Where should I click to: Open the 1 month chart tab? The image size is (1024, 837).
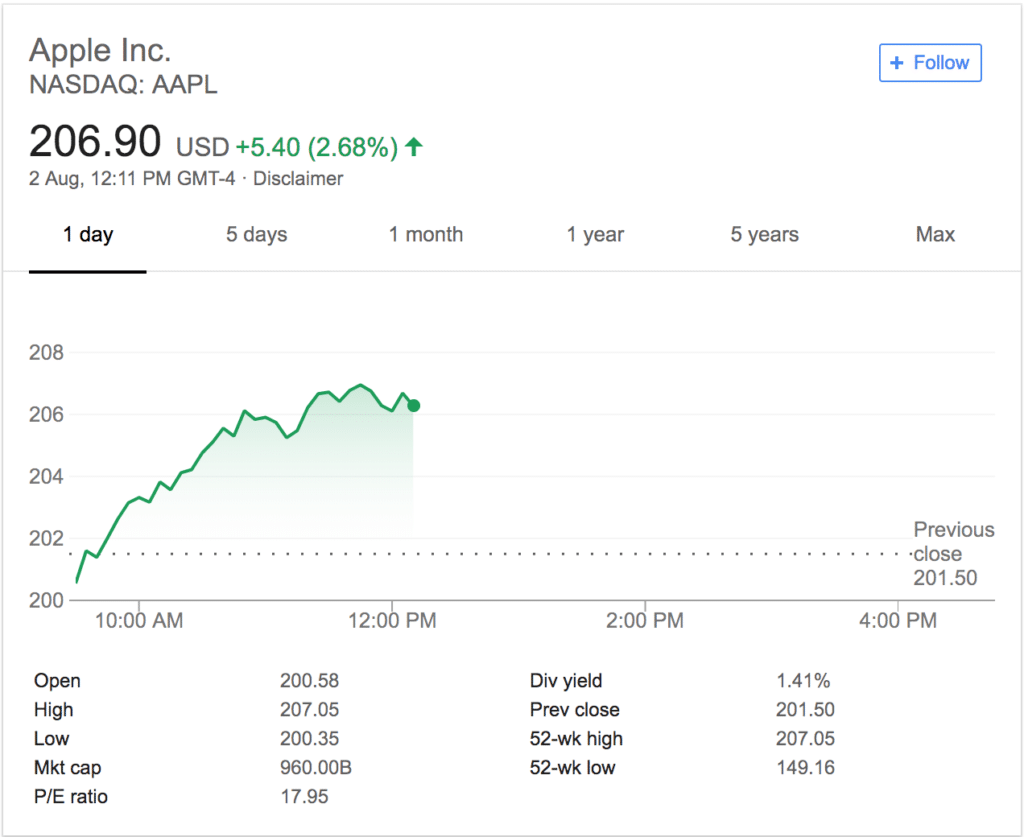[426, 235]
